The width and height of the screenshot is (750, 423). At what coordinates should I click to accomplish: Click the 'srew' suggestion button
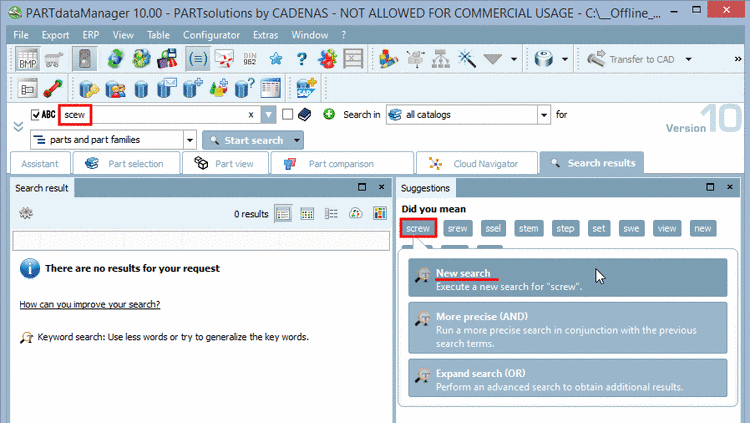[x=458, y=228]
